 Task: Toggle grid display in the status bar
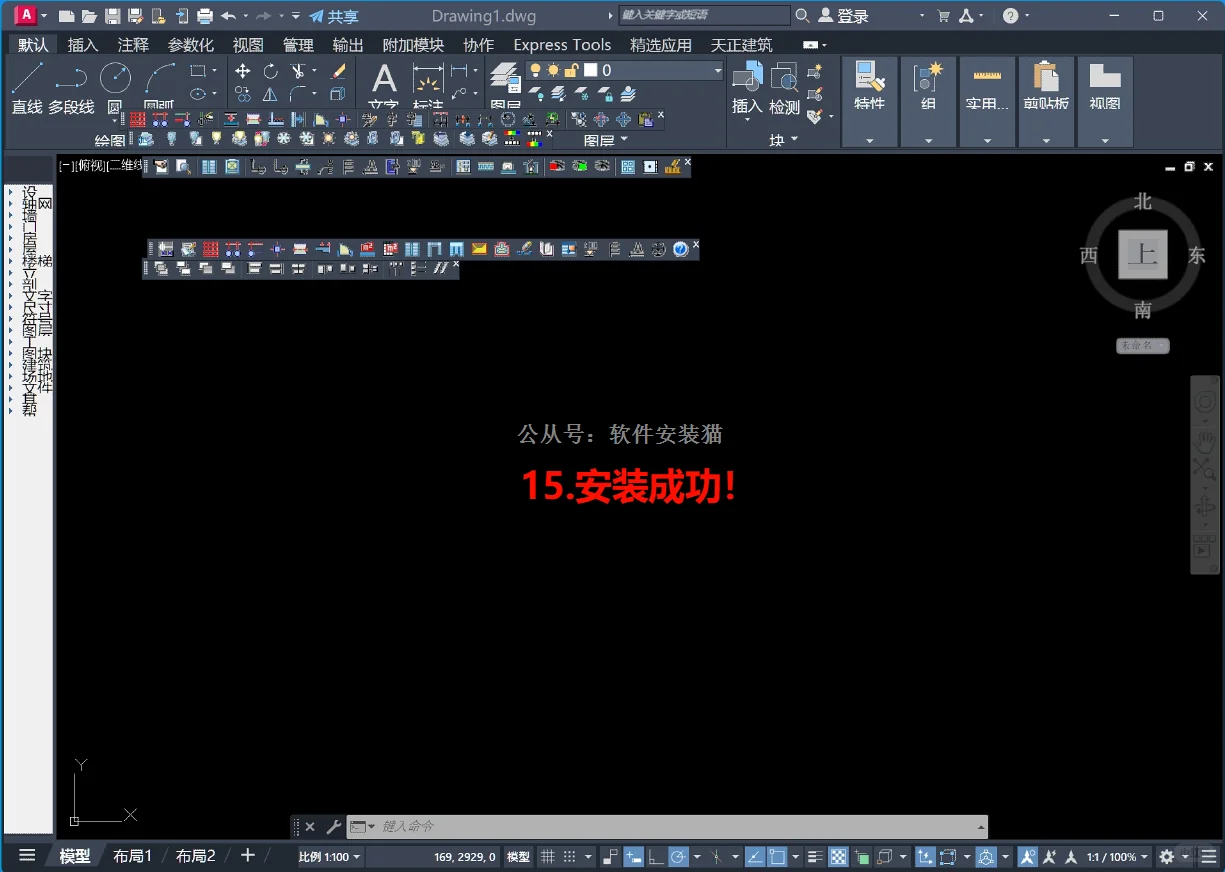coord(547,856)
